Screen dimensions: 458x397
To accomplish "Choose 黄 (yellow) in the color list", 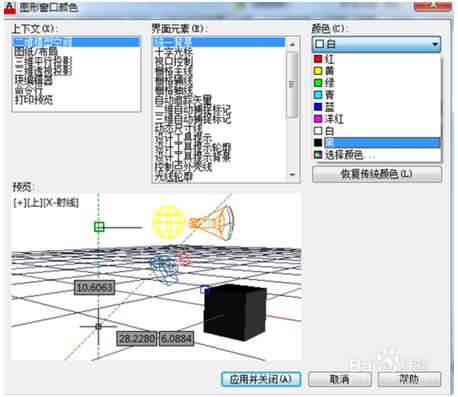I will click(377, 71).
